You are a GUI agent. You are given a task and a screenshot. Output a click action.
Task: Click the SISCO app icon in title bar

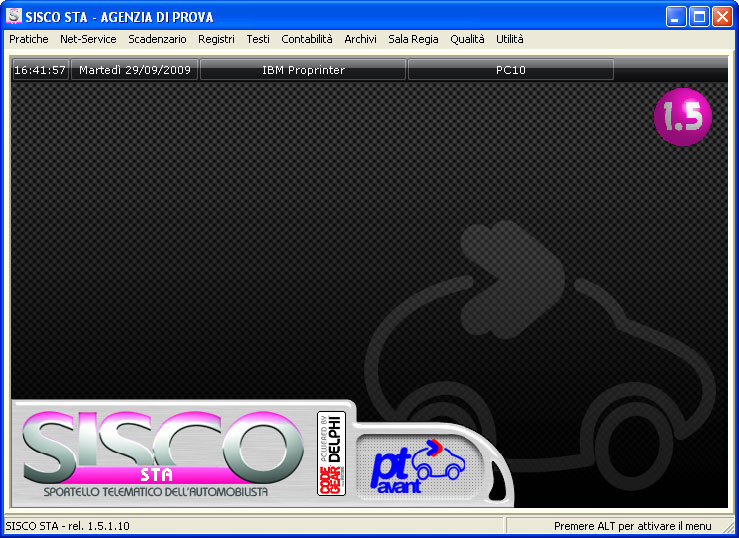tap(14, 16)
